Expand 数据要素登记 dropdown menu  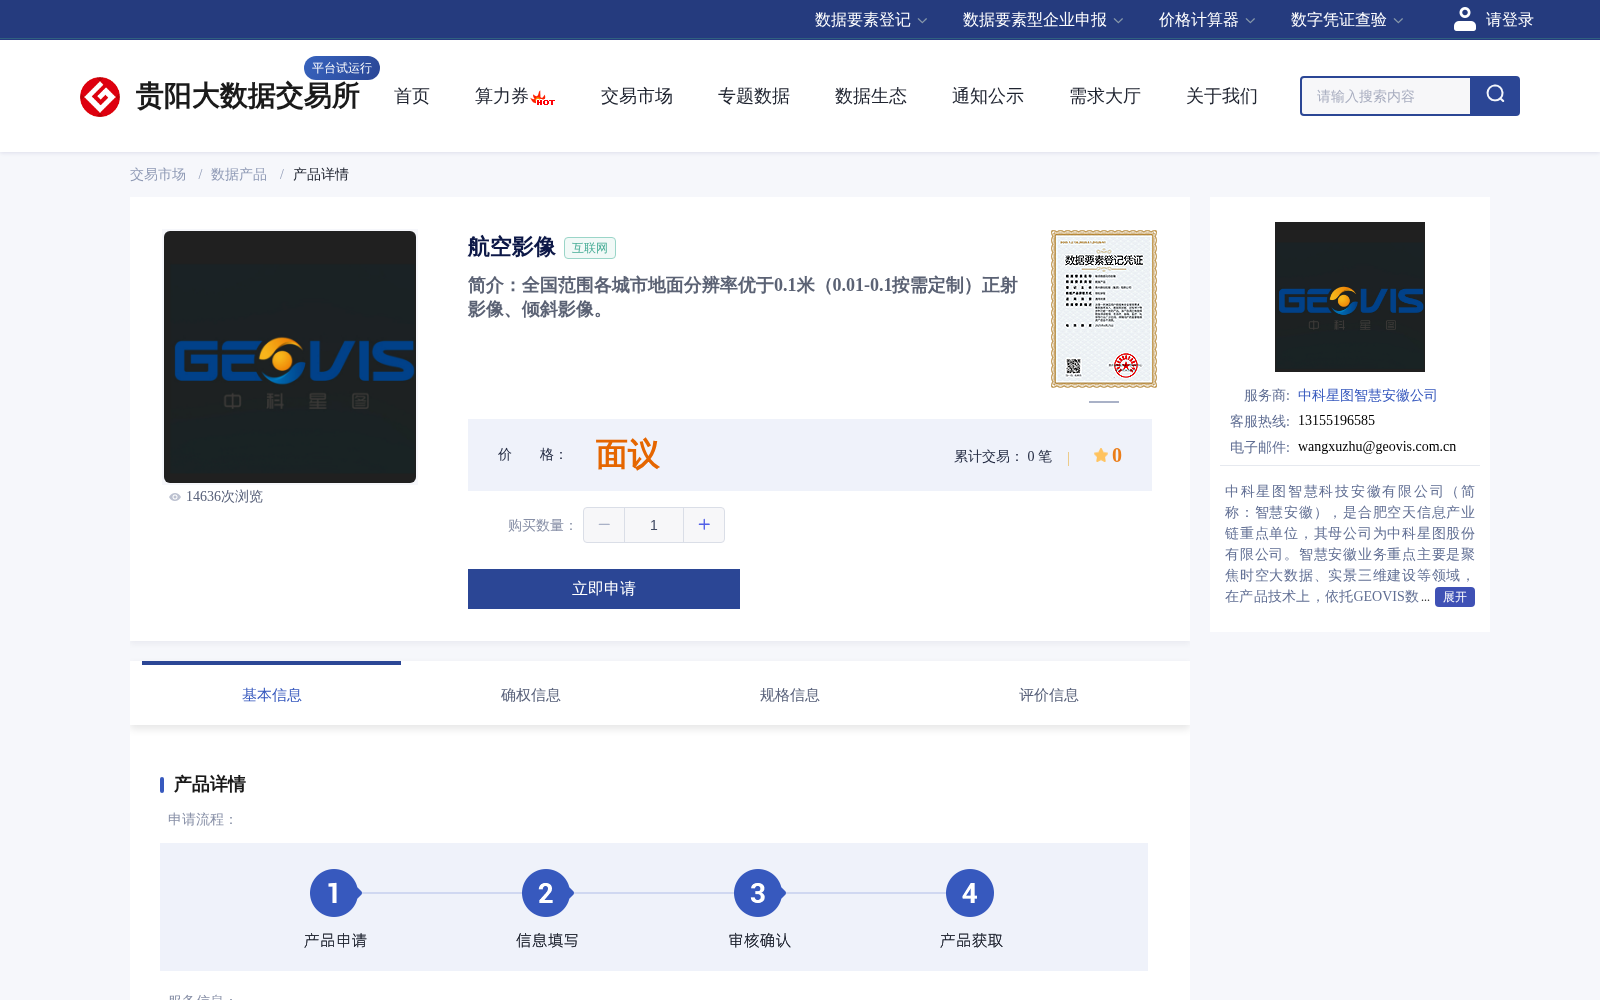pos(871,20)
